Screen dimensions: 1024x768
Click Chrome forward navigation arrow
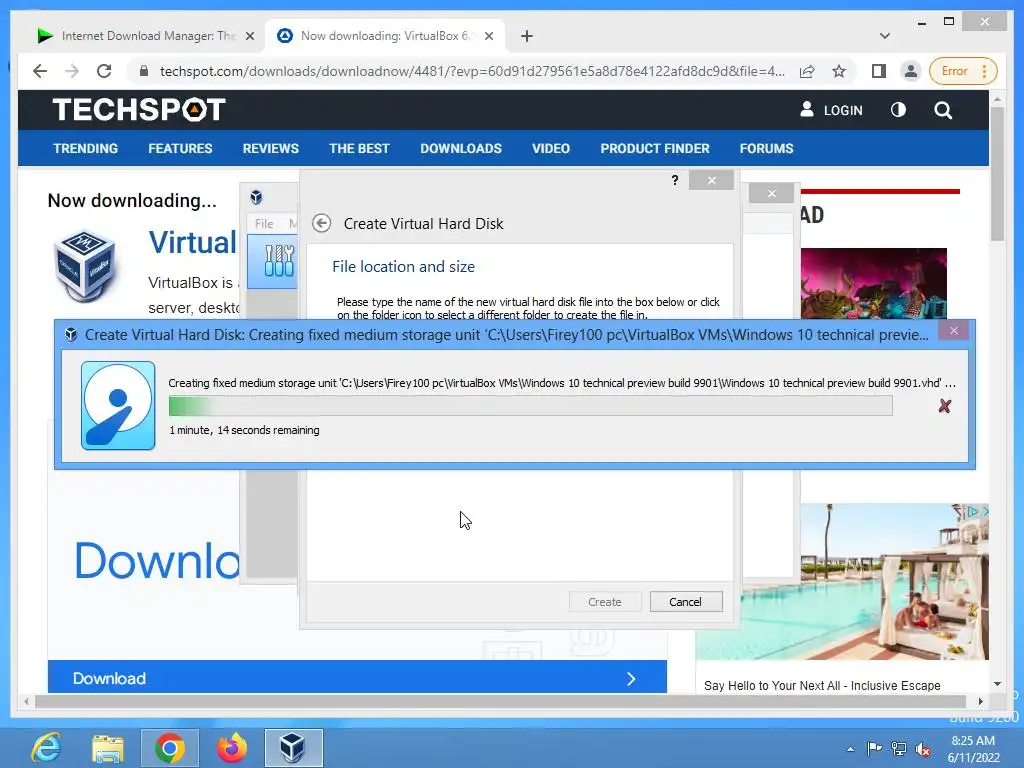(72, 71)
